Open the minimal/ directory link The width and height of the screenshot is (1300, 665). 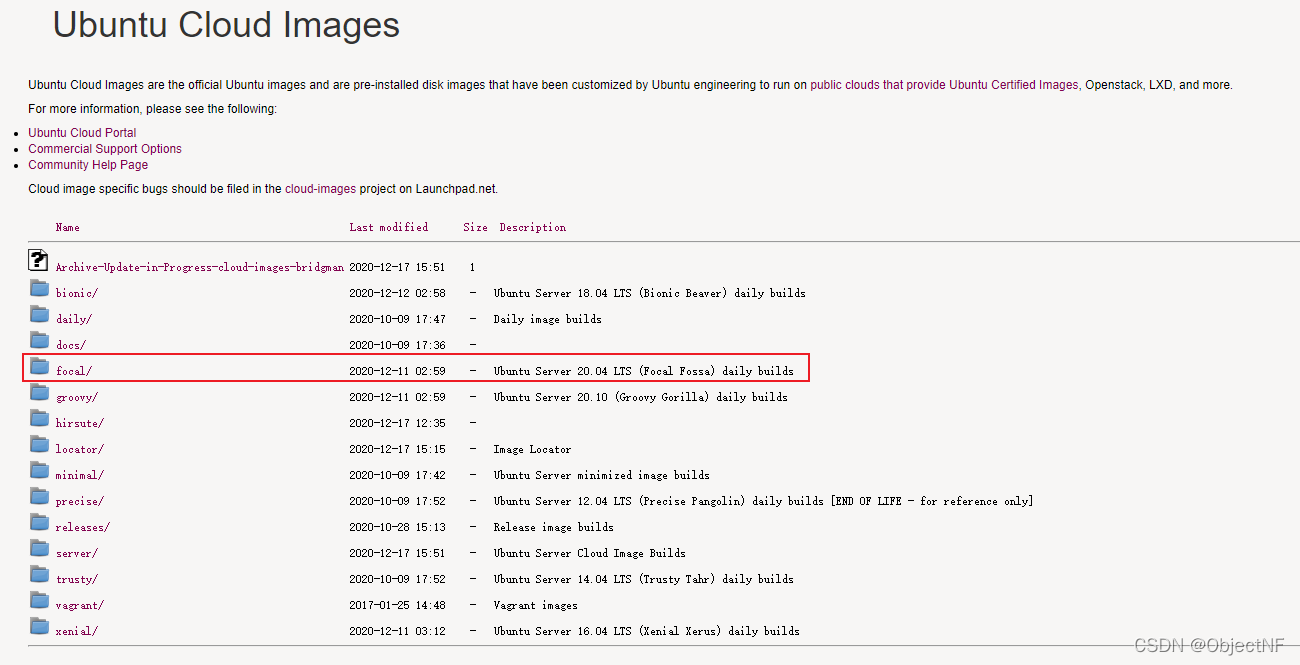[x=80, y=475]
